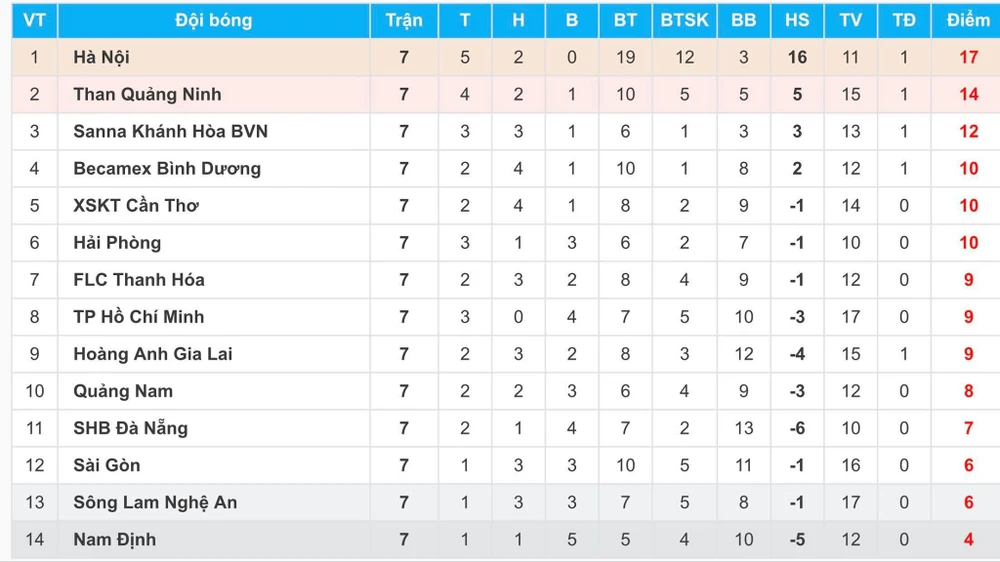
Task: Click the Điểm column header
Action: point(968,20)
